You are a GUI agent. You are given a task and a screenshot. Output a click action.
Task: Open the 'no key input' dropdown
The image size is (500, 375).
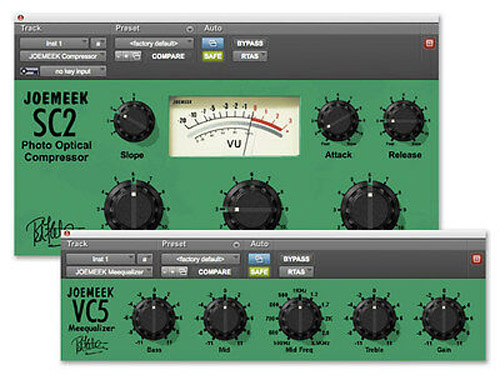[x=73, y=71]
